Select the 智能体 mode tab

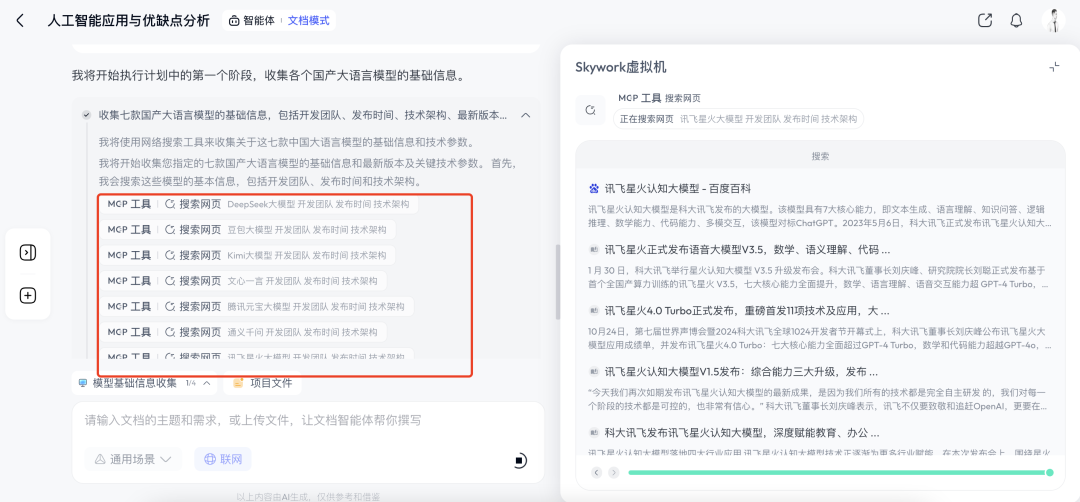pyautogui.click(x=251, y=21)
